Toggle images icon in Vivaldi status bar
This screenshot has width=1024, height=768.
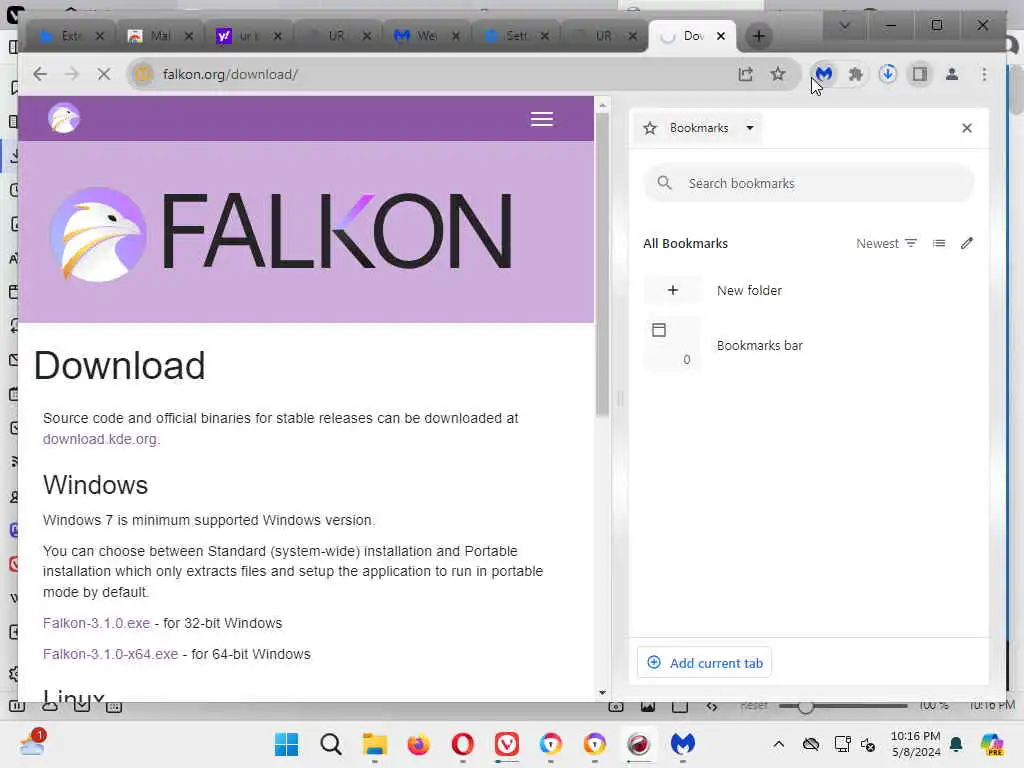pos(647,707)
